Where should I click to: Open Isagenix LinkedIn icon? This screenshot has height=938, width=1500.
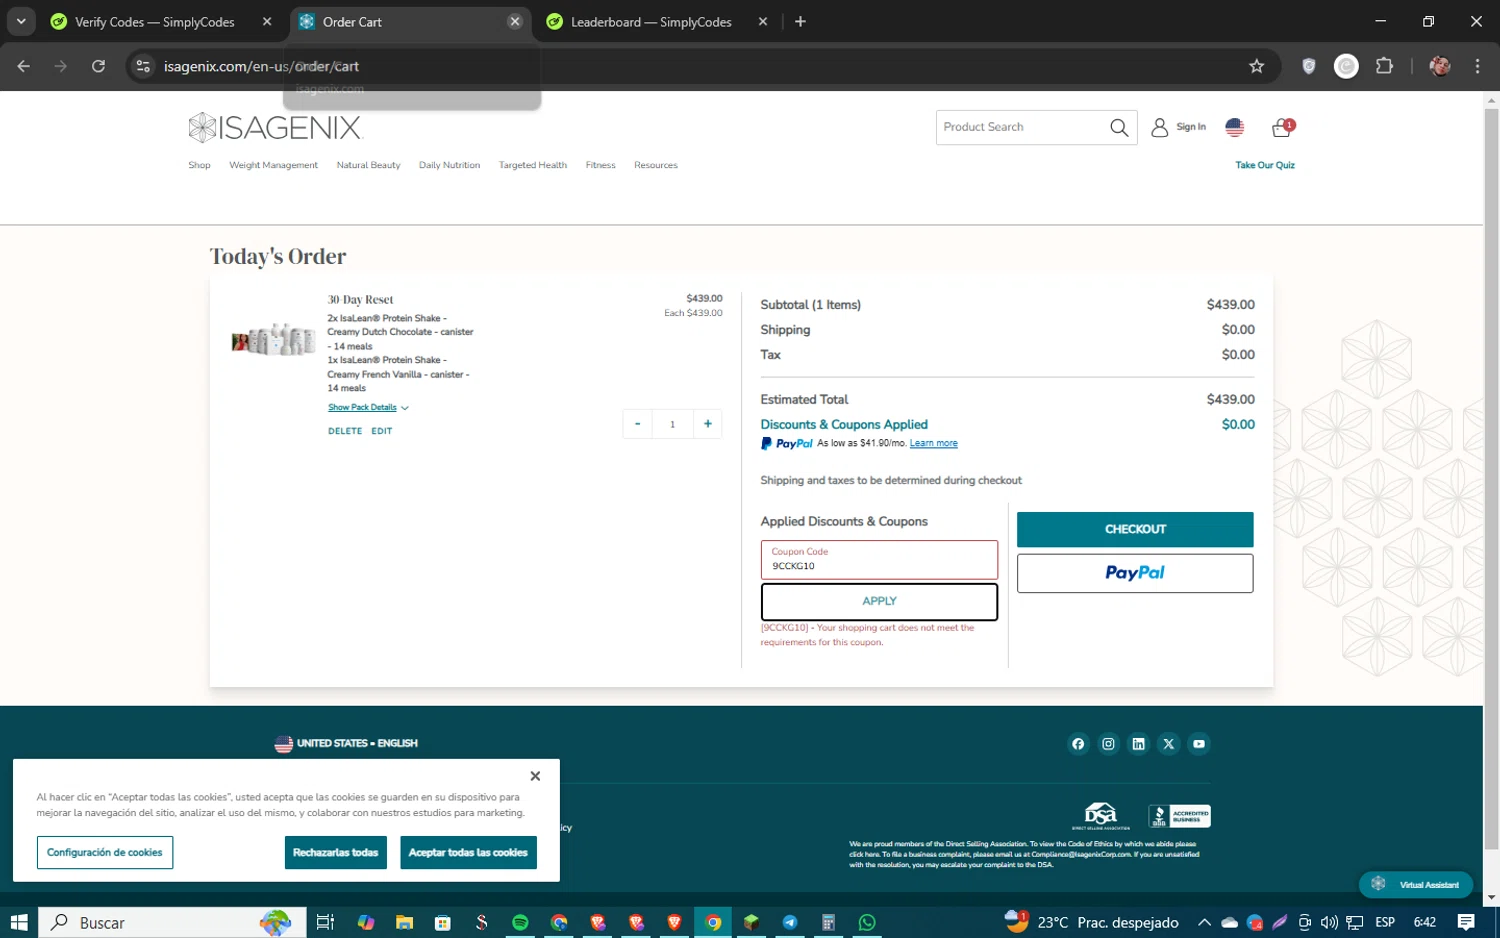[x=1138, y=744]
